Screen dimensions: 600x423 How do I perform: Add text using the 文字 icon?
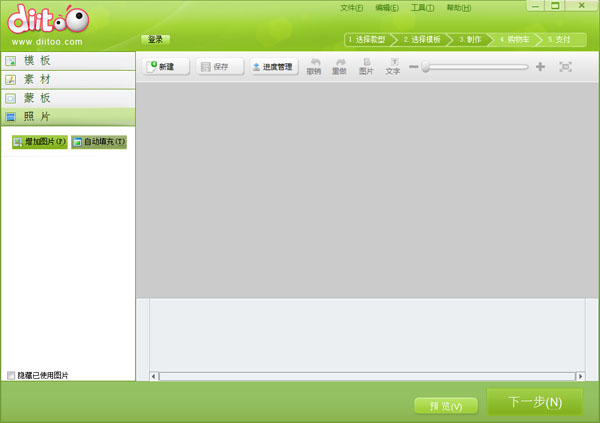click(393, 66)
